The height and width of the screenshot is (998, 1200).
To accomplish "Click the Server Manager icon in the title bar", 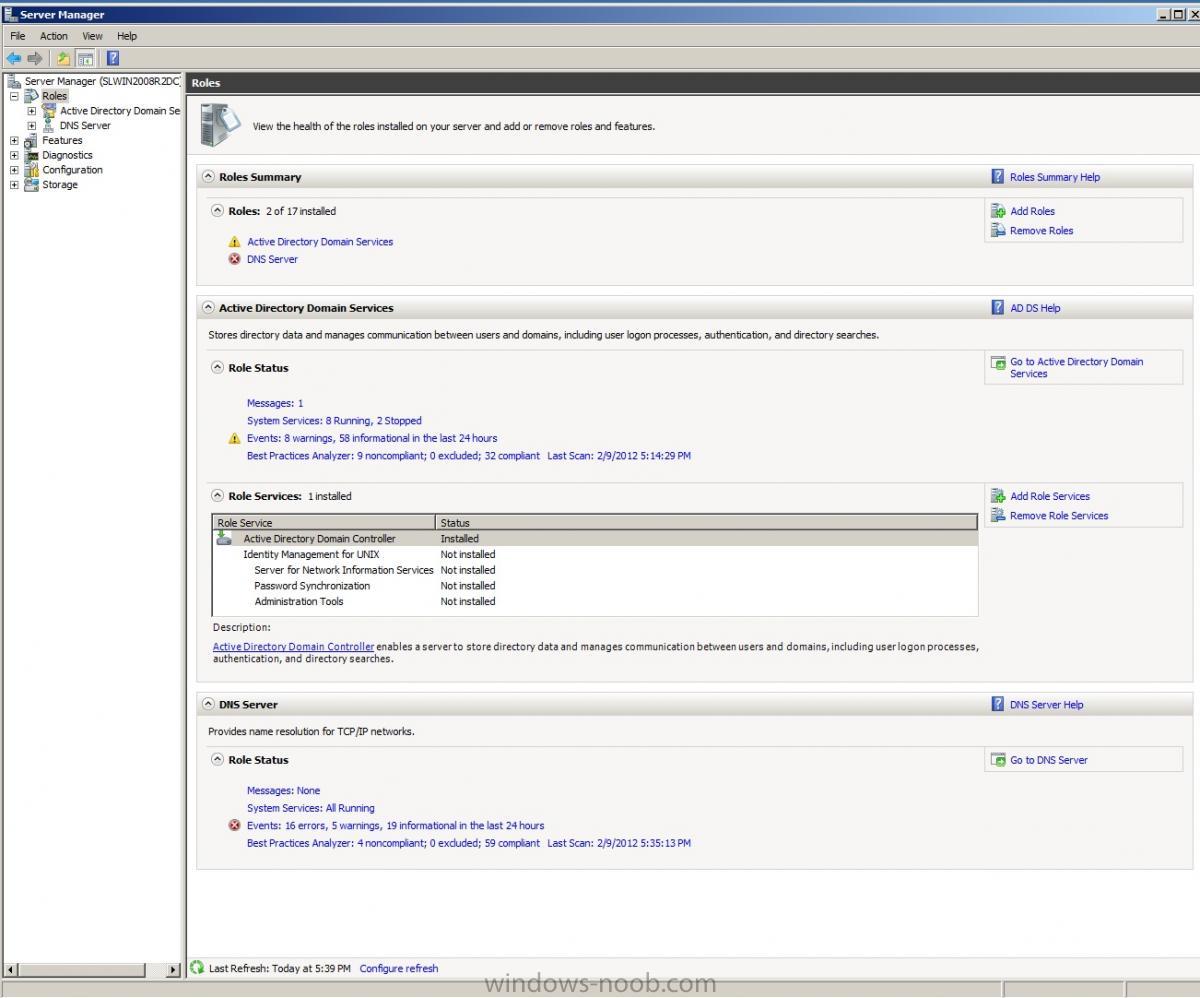I will pyautogui.click(x=10, y=15).
